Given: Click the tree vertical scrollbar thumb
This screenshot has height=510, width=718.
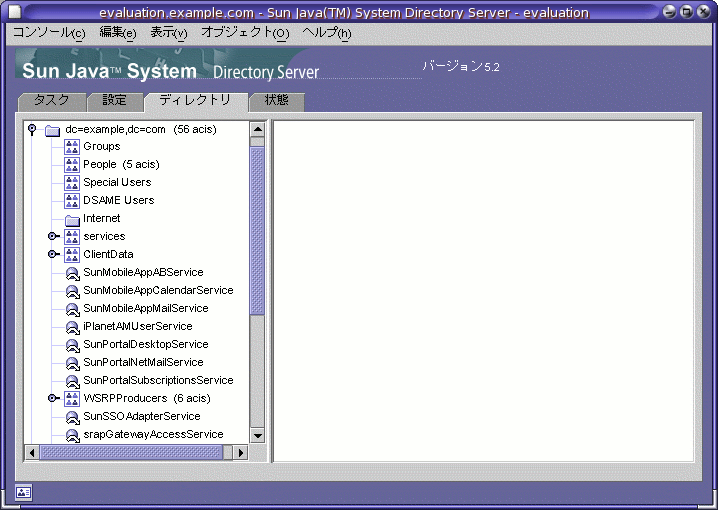Looking at the screenshot, I should click(257, 230).
